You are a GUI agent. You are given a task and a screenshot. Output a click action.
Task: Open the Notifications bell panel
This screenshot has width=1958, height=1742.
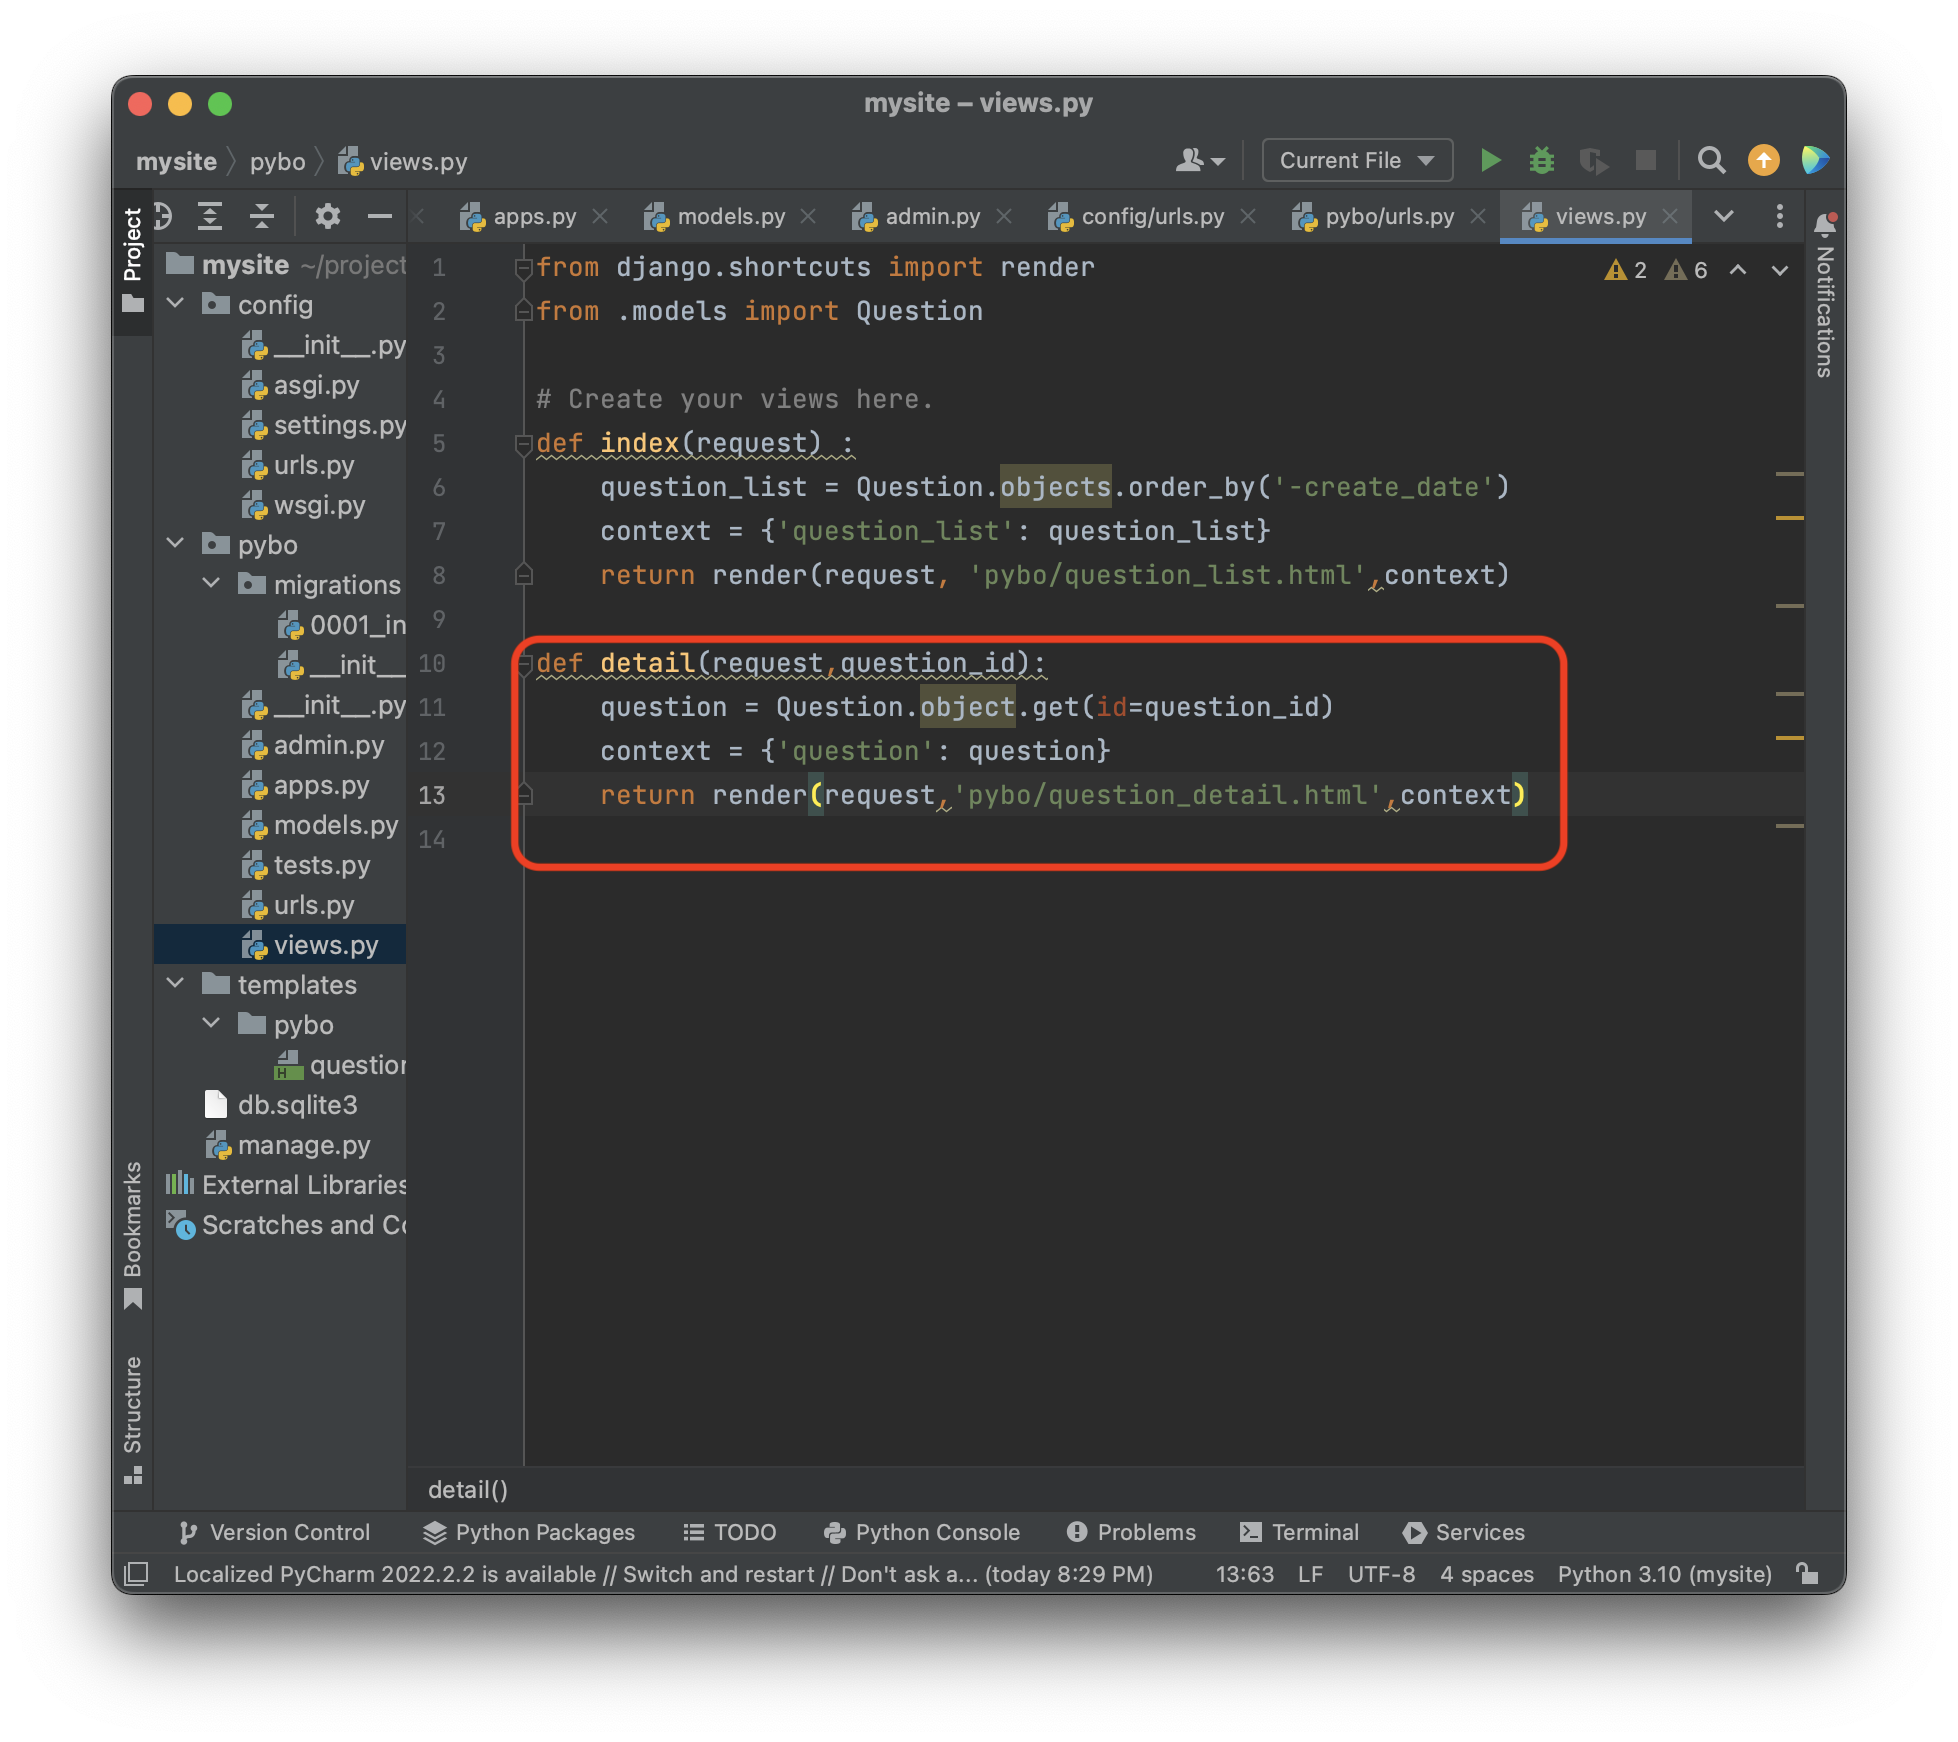(x=1825, y=224)
